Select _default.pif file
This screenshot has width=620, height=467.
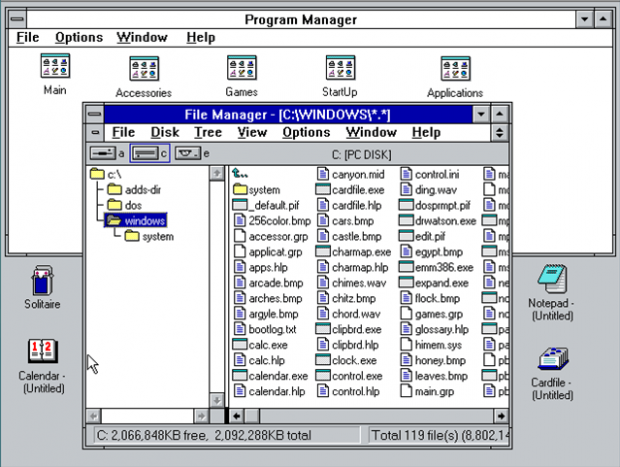click(266, 205)
